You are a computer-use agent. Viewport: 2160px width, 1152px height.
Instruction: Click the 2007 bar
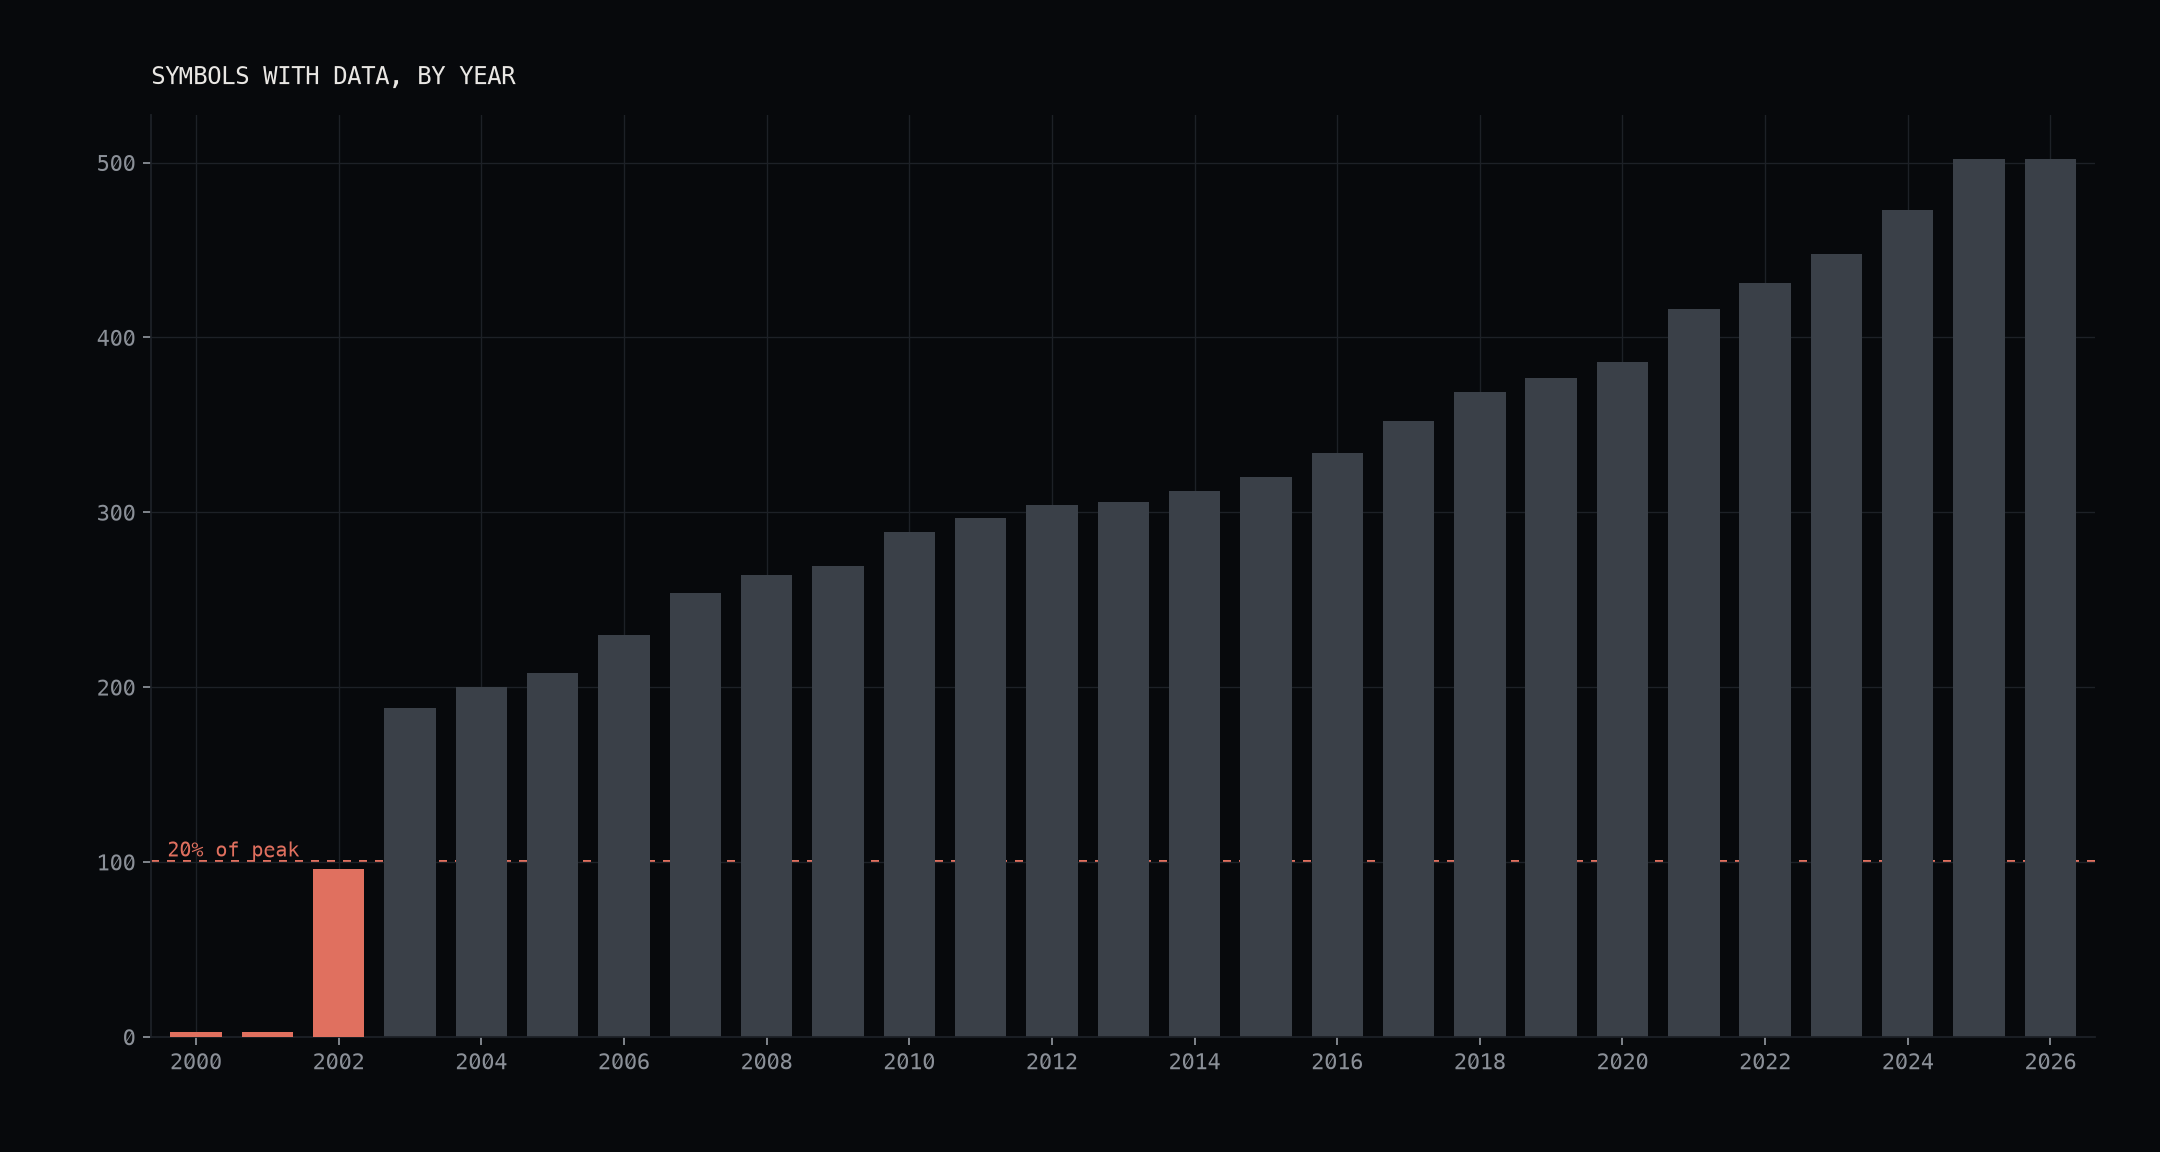point(695,815)
